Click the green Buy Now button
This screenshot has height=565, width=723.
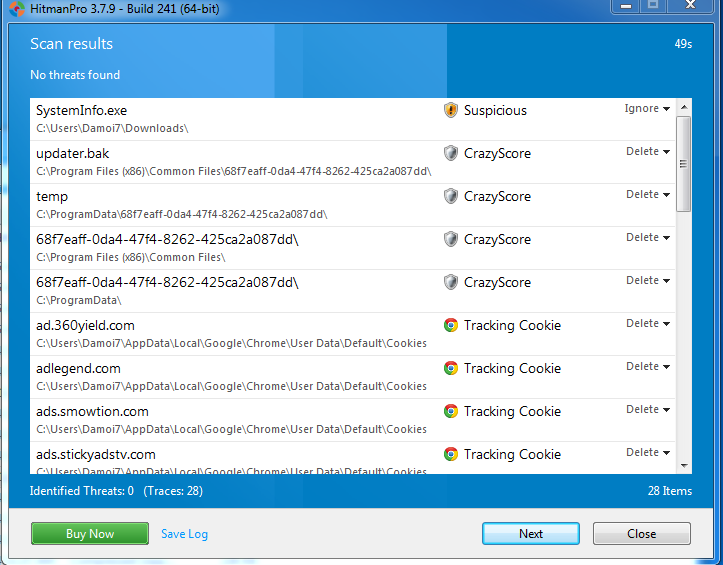coord(90,534)
